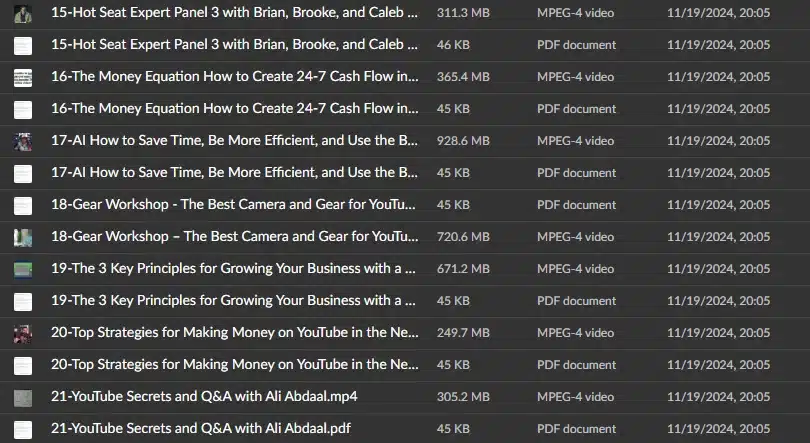Click PDF document type in the 46 KB row

point(577,45)
